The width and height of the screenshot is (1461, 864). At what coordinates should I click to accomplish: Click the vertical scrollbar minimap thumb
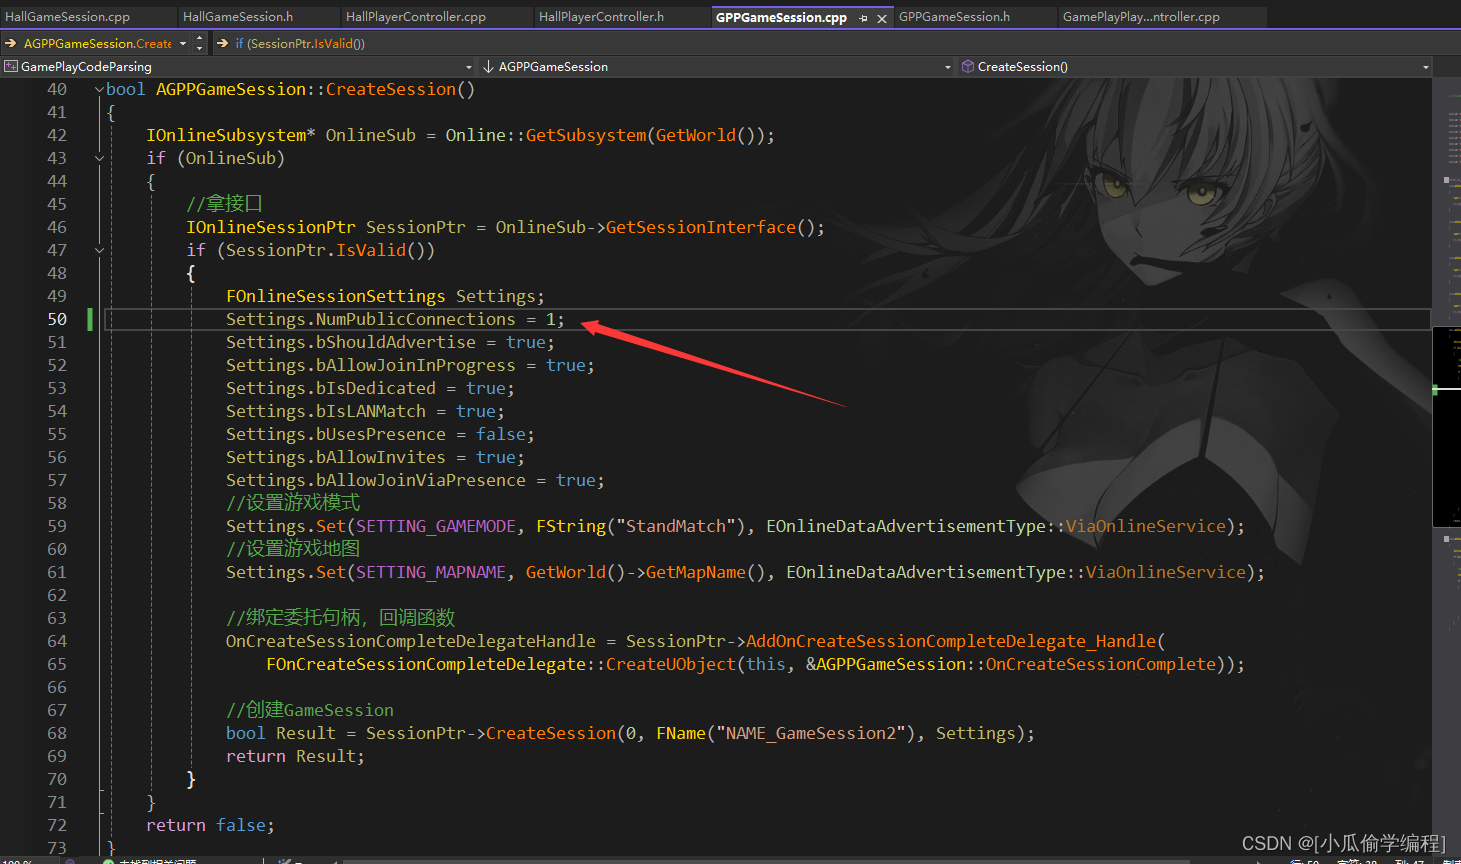click(x=1446, y=426)
